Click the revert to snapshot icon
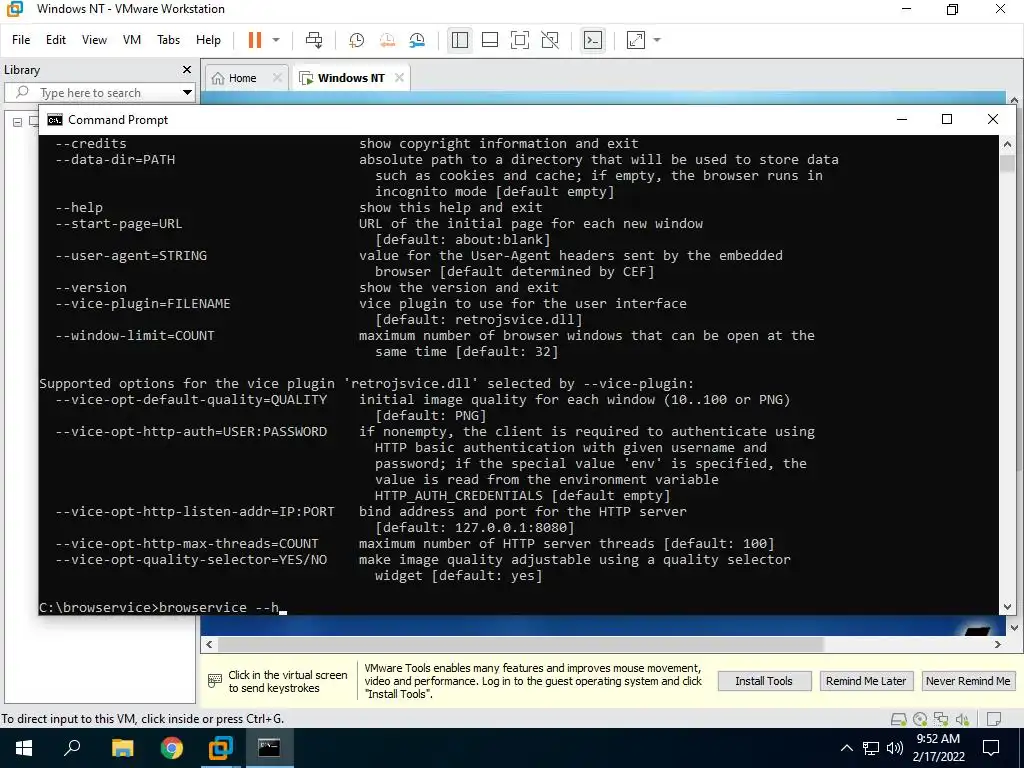Screen dimensions: 1024x768 [x=387, y=40]
